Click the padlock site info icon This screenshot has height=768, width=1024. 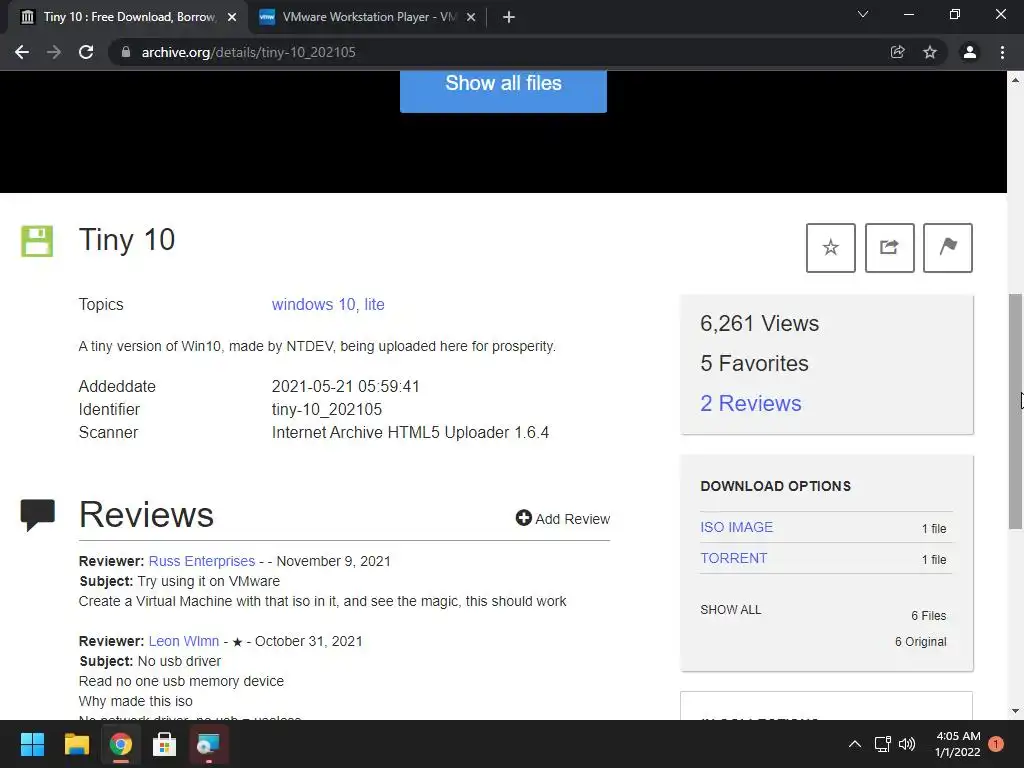[126, 52]
